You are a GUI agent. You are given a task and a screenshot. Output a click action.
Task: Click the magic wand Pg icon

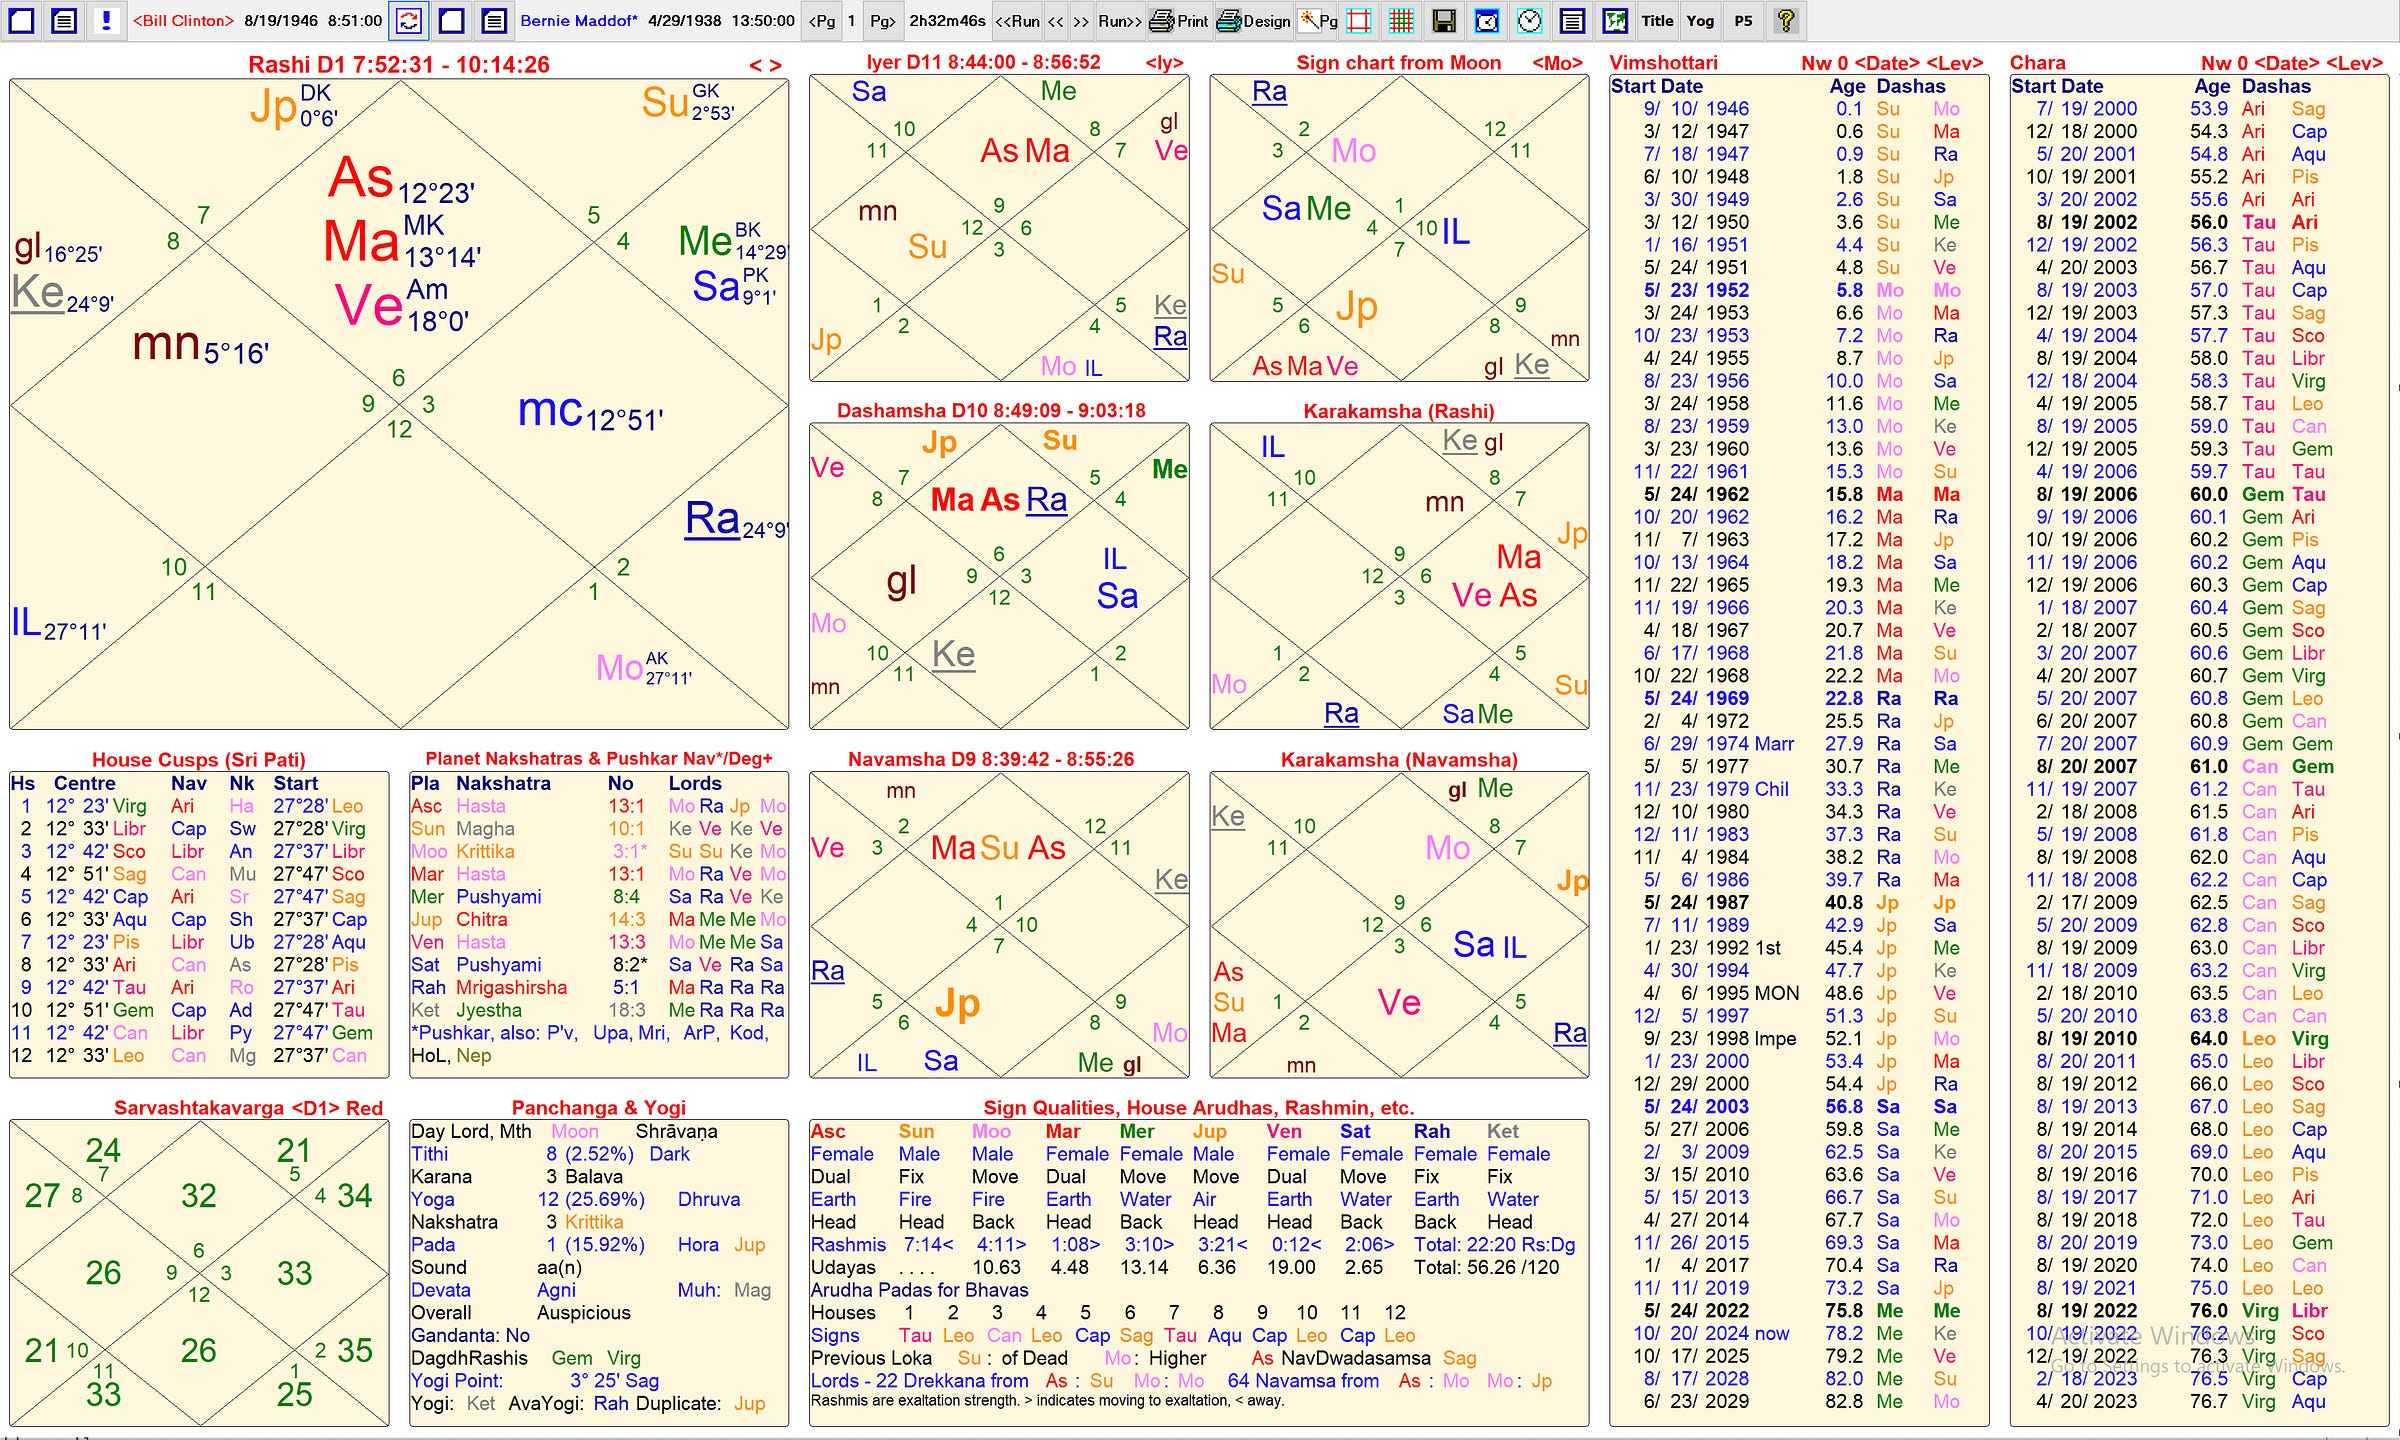1317,20
